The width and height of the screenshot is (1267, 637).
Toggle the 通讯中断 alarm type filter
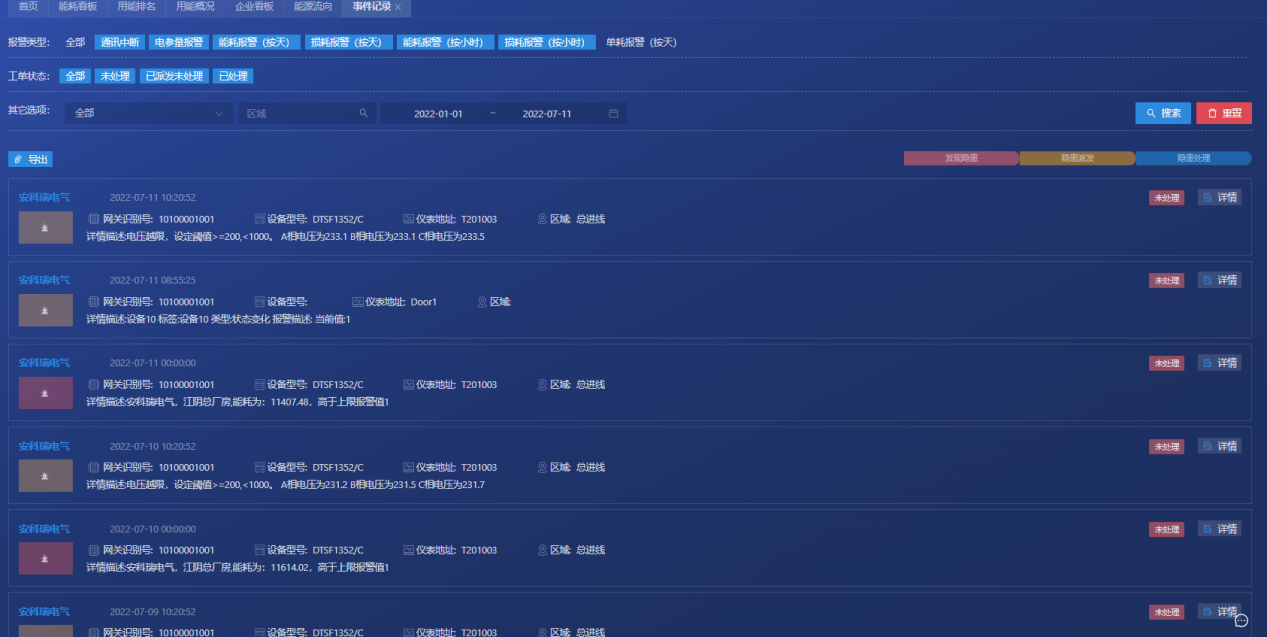click(119, 43)
